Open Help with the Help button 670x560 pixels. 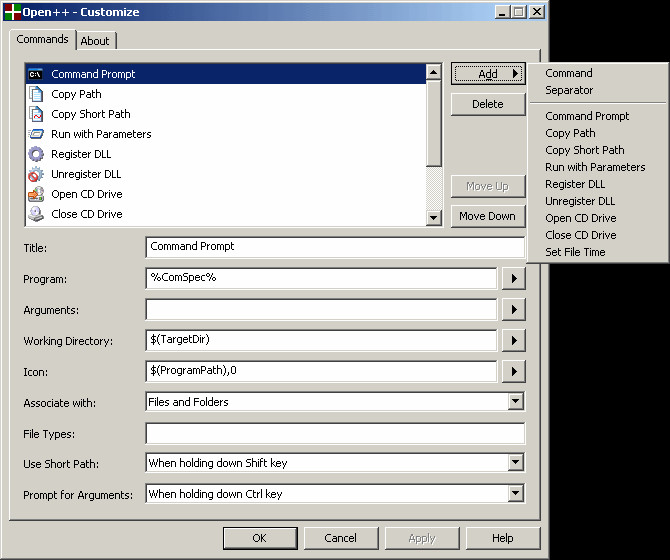503,538
